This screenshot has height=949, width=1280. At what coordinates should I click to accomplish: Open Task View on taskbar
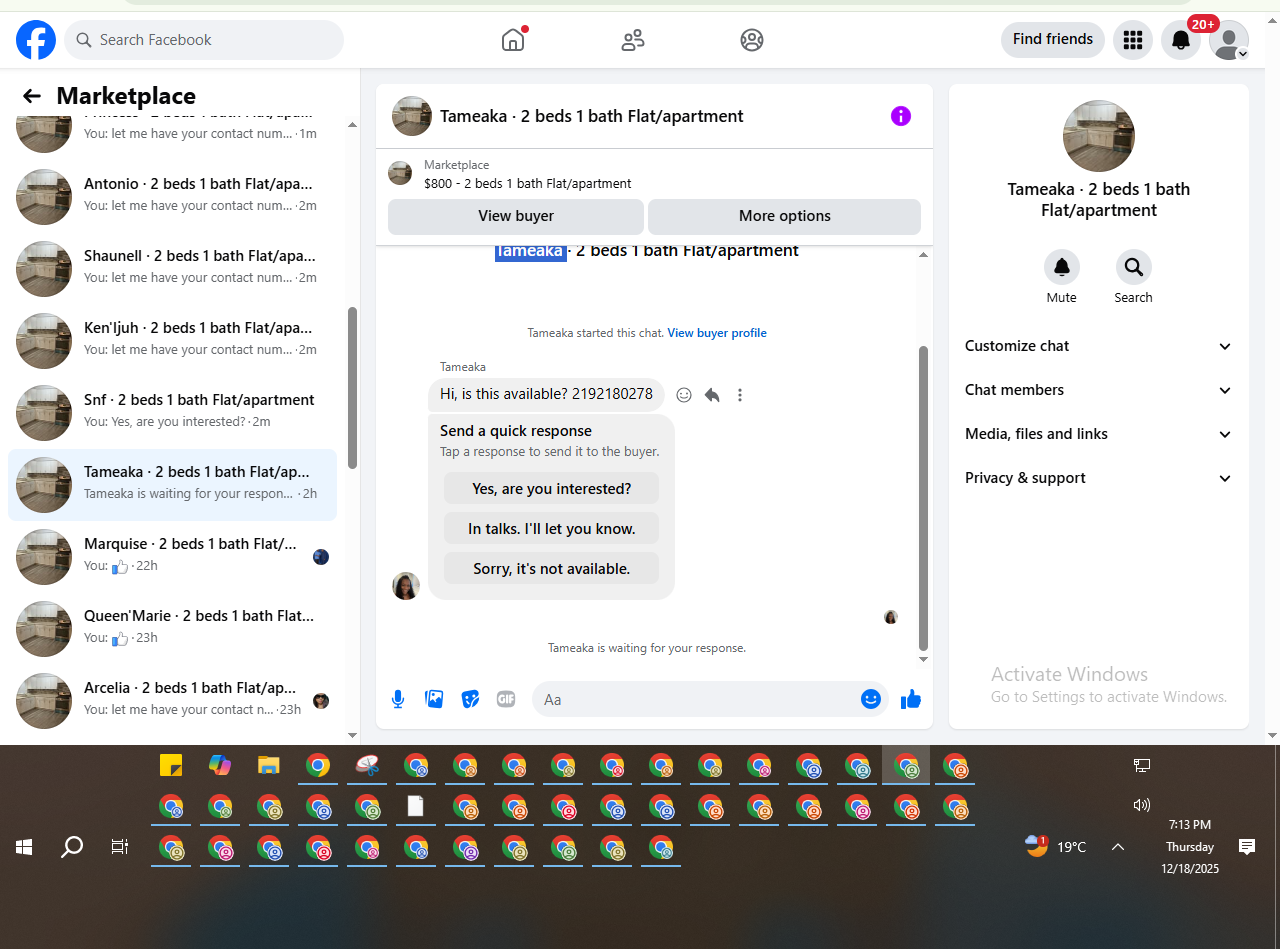click(x=120, y=847)
